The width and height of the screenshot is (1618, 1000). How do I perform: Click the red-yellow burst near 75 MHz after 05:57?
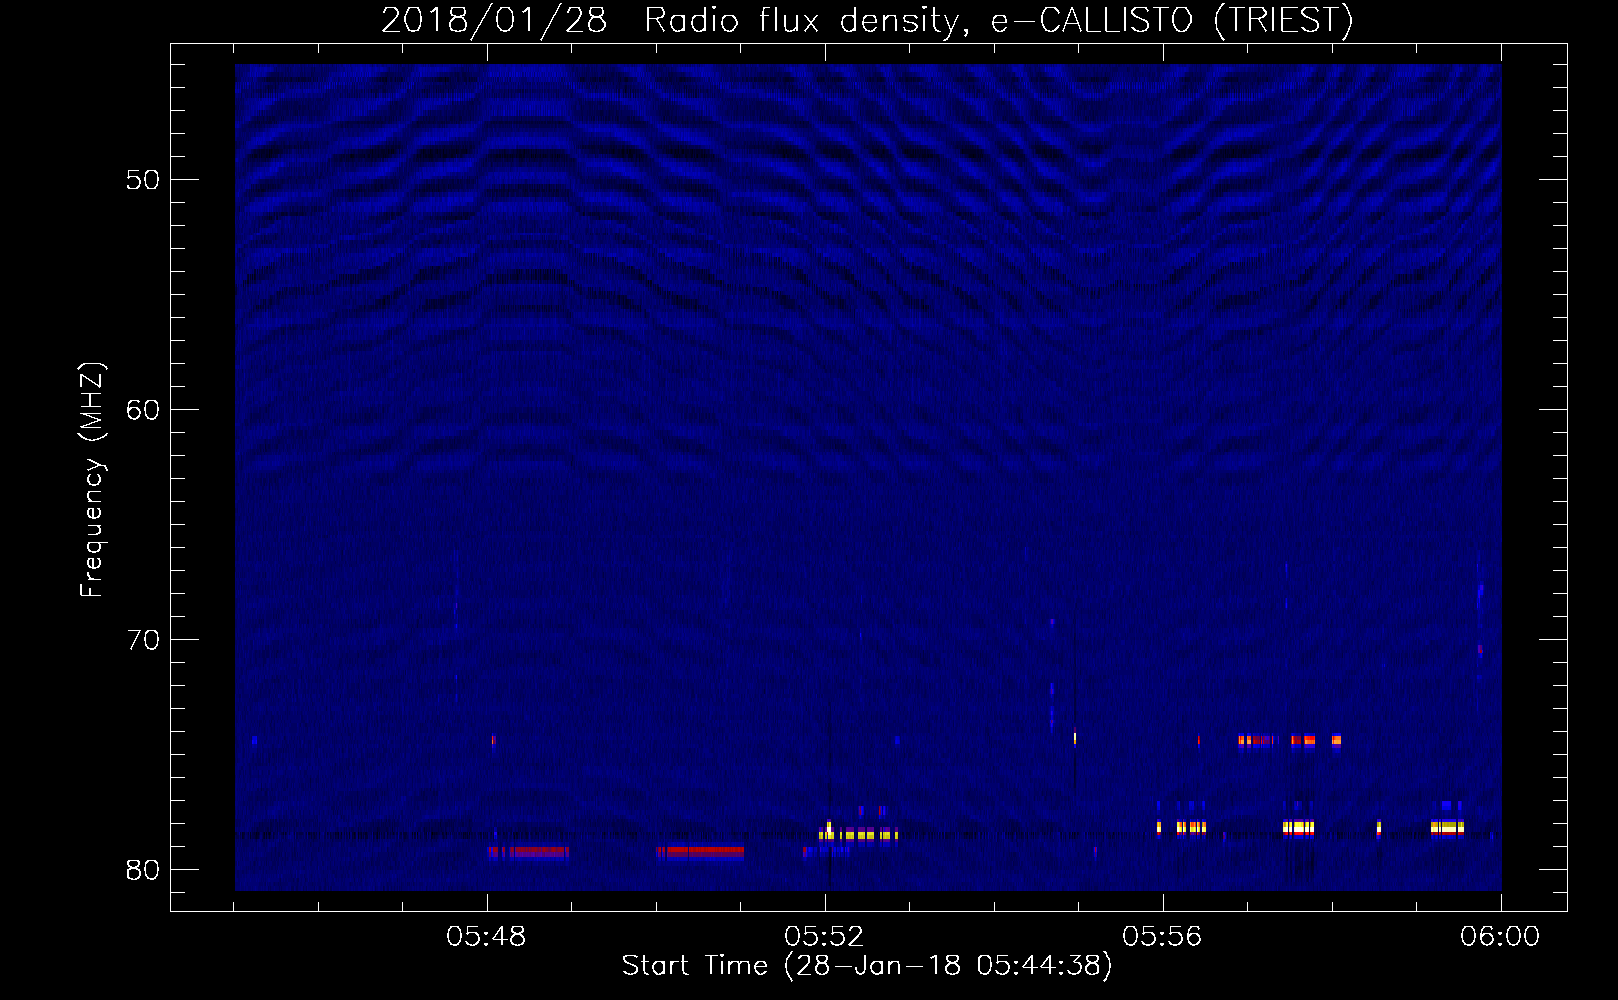pyautogui.click(x=1290, y=741)
